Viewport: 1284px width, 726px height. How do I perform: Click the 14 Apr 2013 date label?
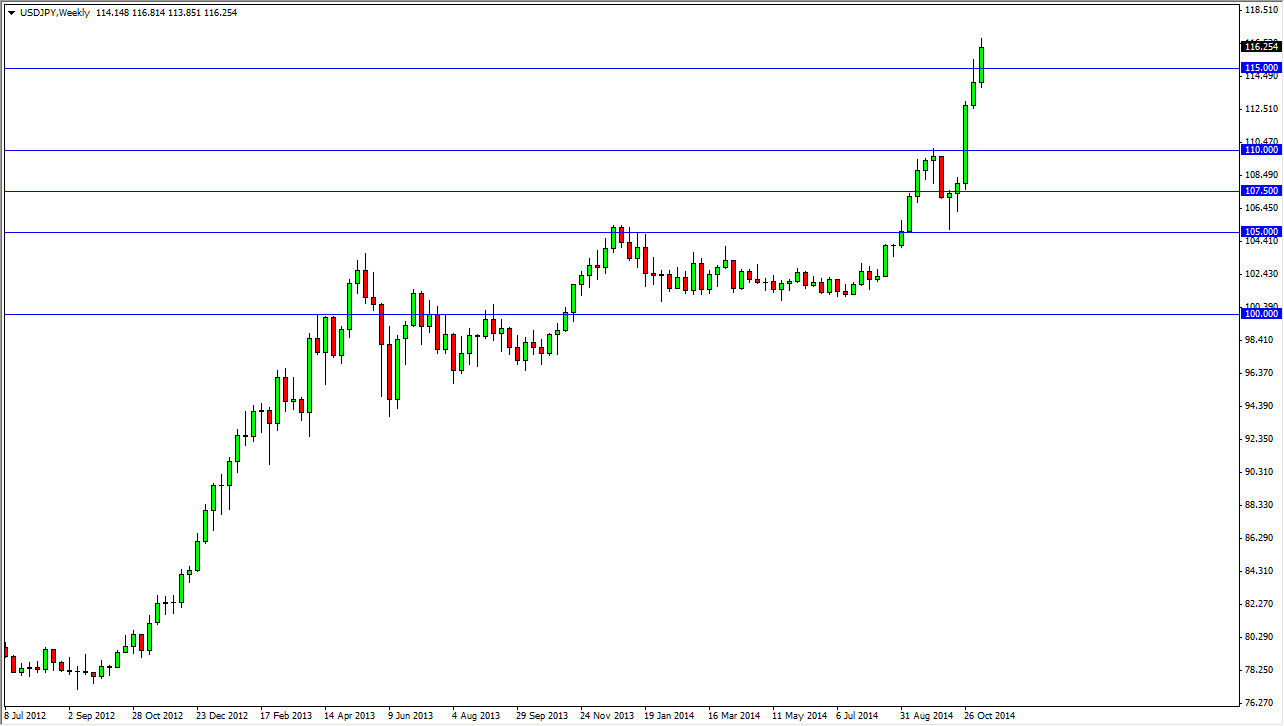coord(348,716)
